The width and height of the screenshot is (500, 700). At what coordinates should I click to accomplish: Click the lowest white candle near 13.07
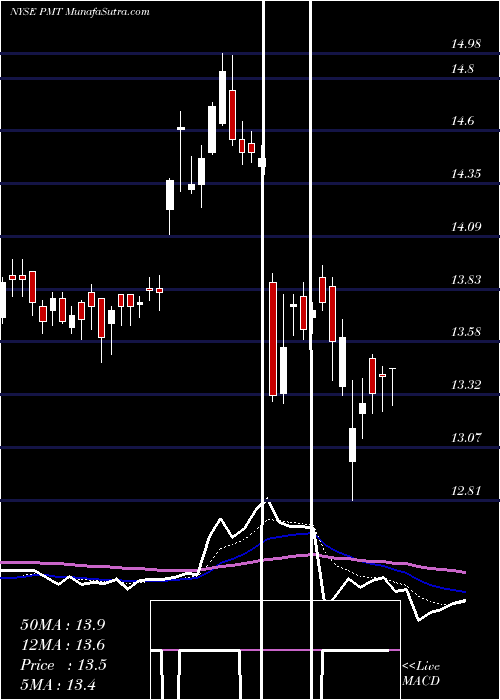click(352, 445)
